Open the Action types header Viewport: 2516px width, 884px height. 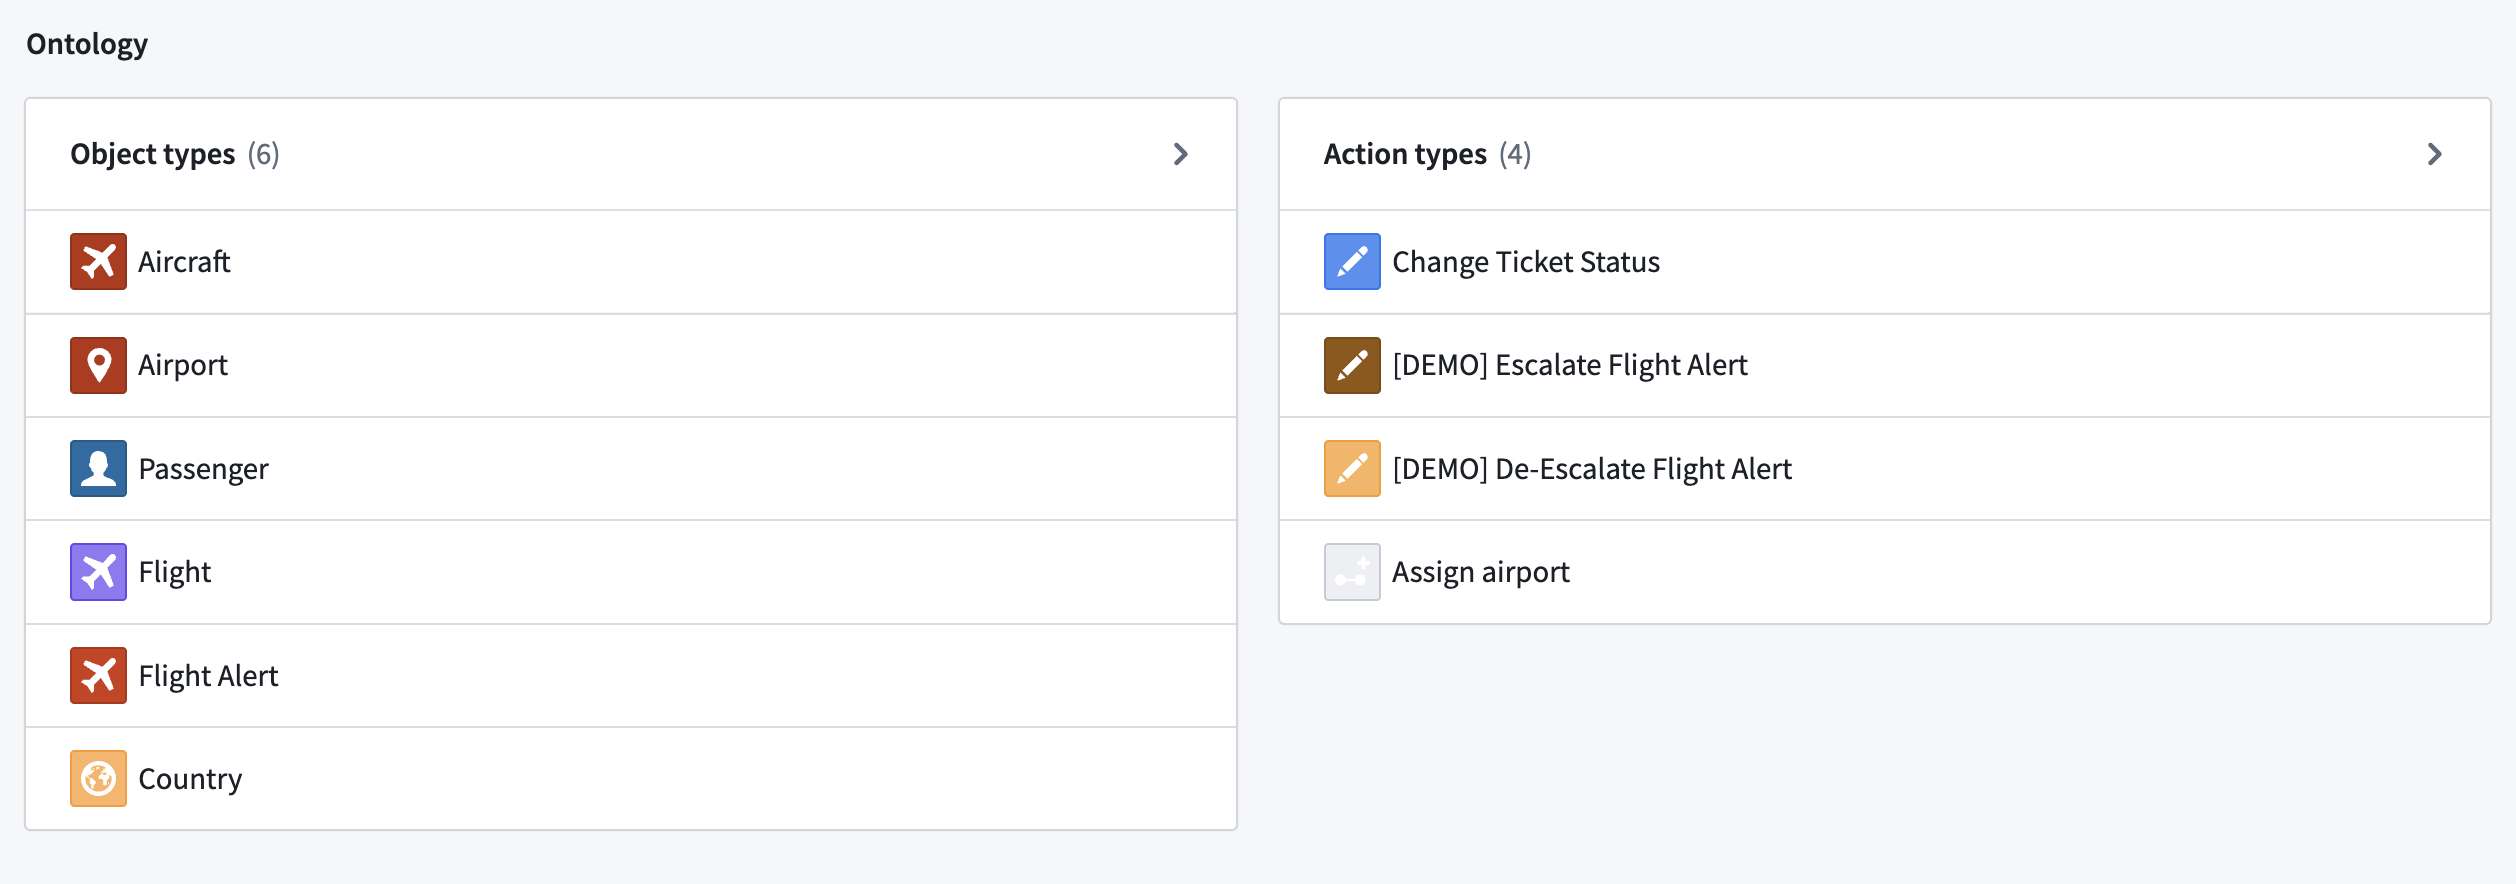[1885, 154]
